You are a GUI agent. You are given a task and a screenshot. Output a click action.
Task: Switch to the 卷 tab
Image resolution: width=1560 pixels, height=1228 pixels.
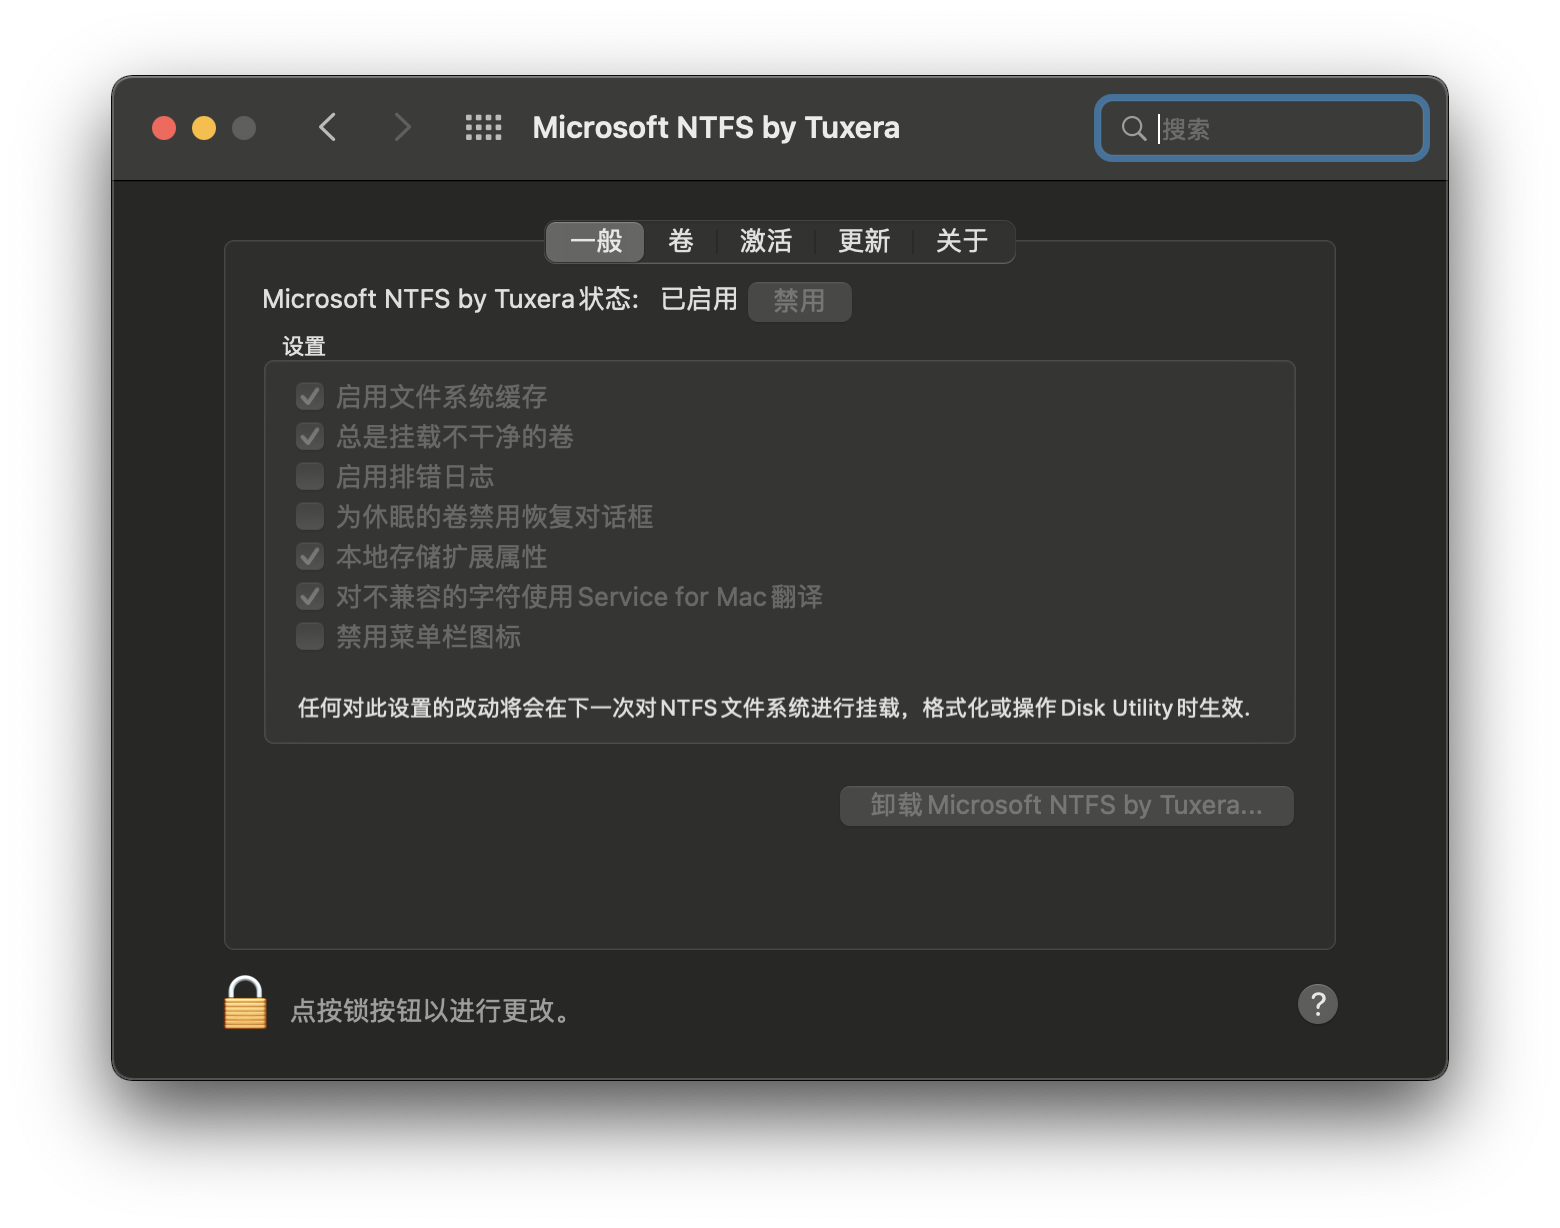tap(681, 241)
